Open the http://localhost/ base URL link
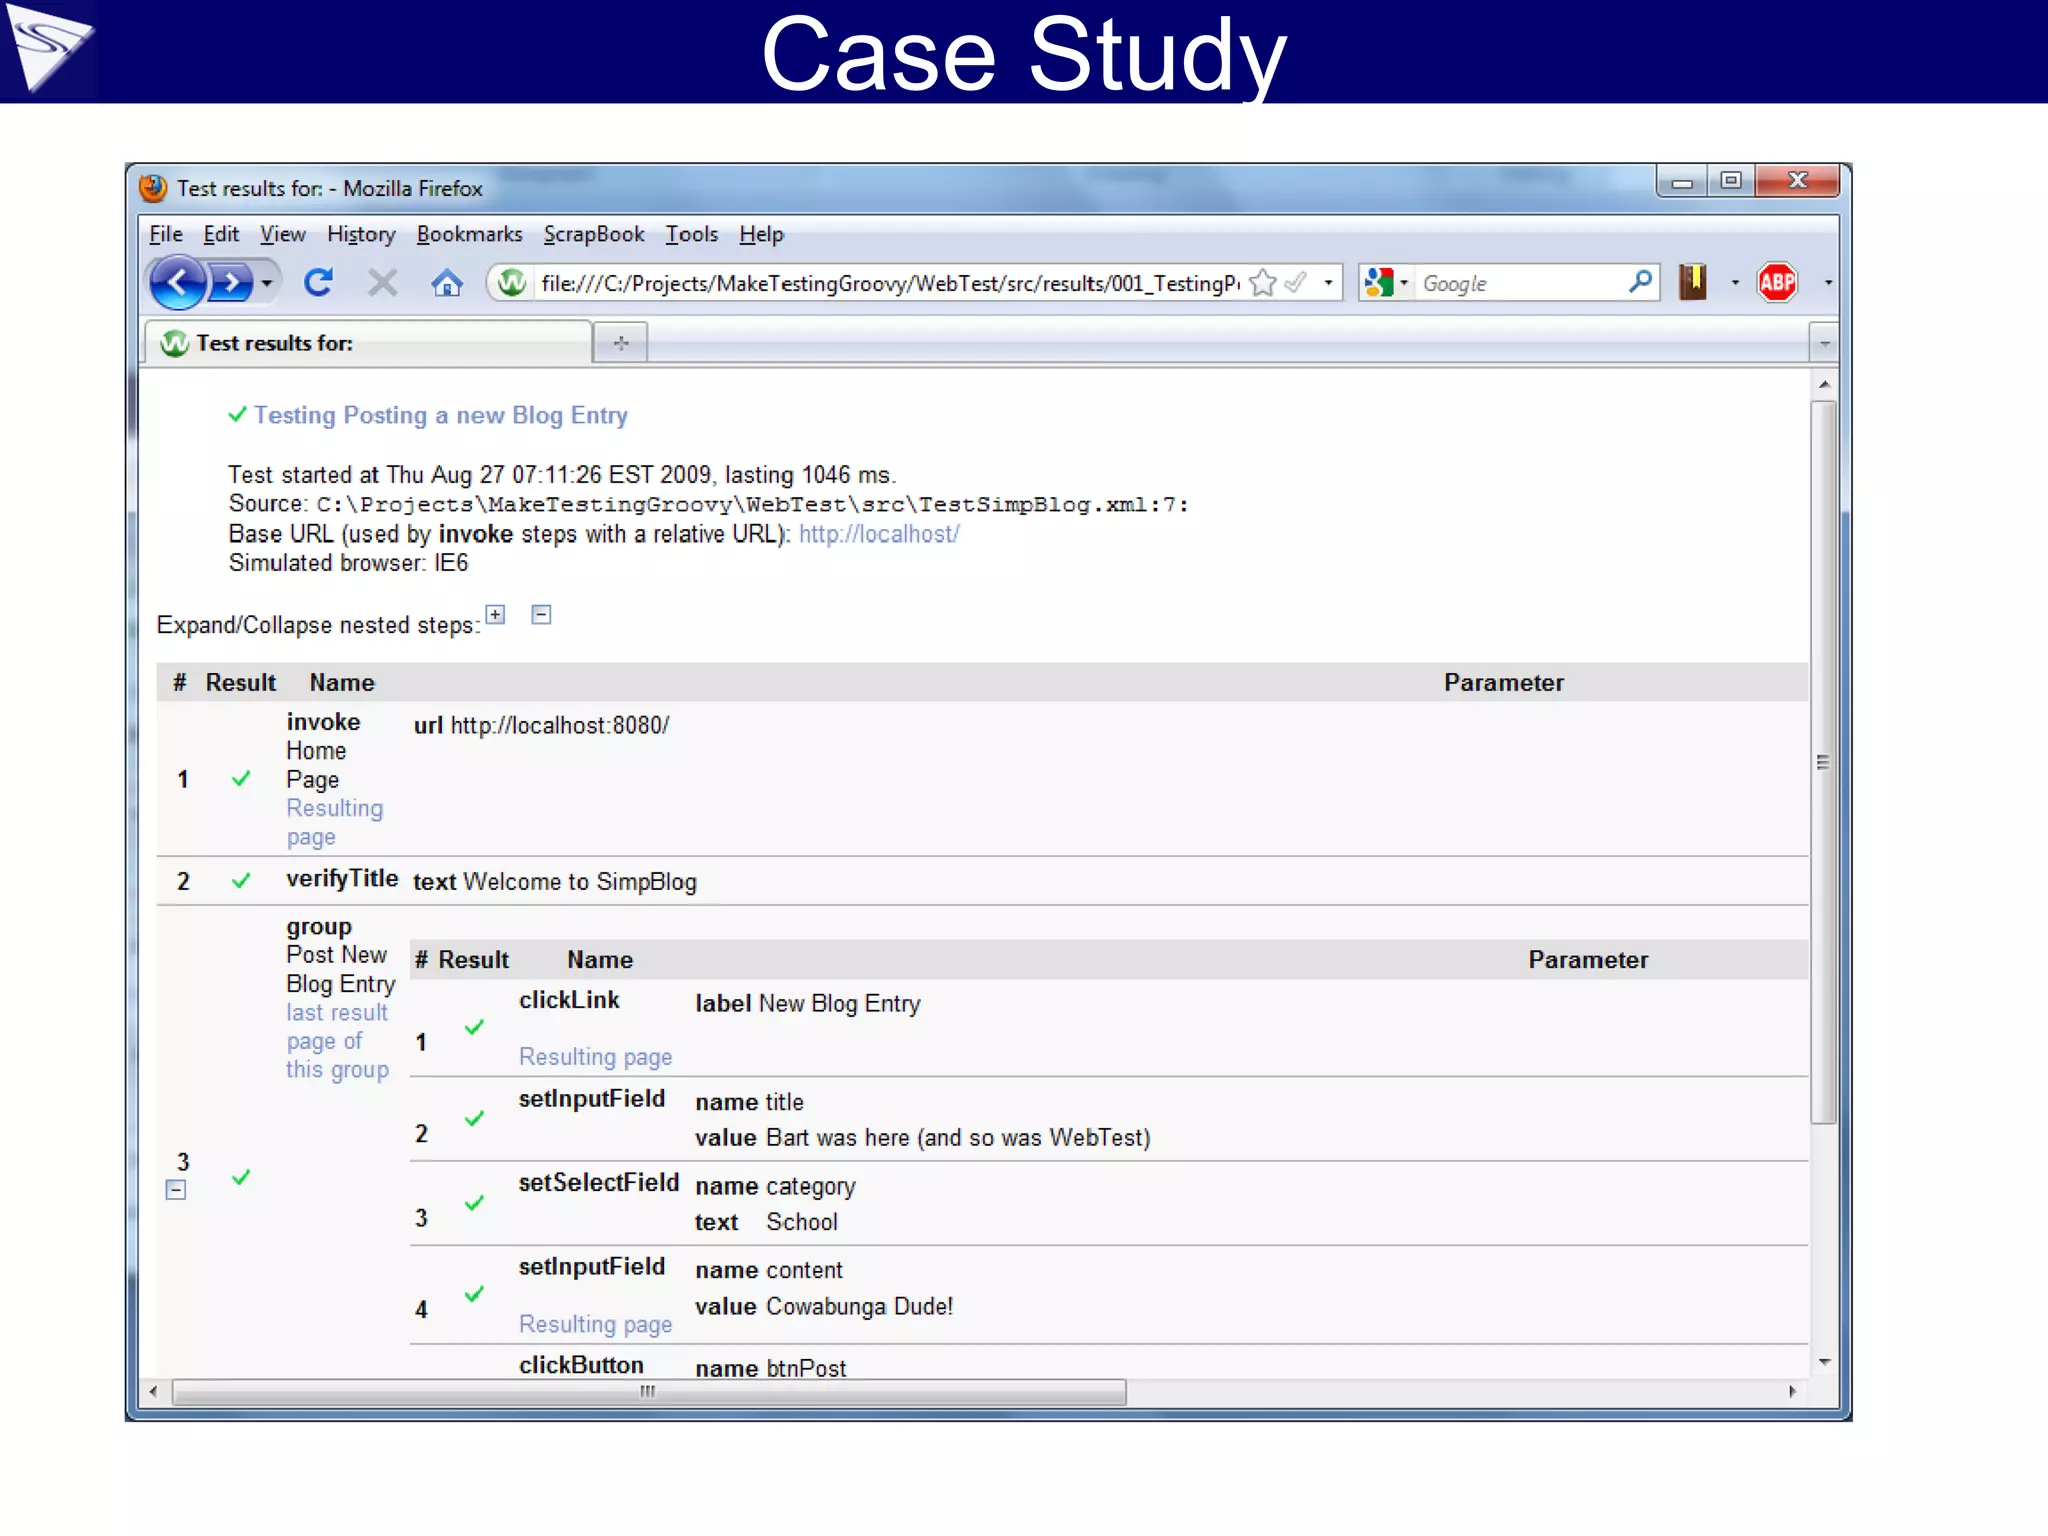 878,534
